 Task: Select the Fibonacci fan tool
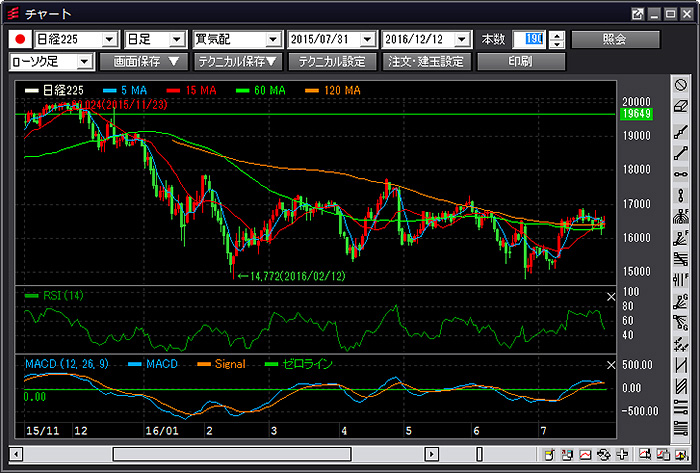tap(681, 238)
